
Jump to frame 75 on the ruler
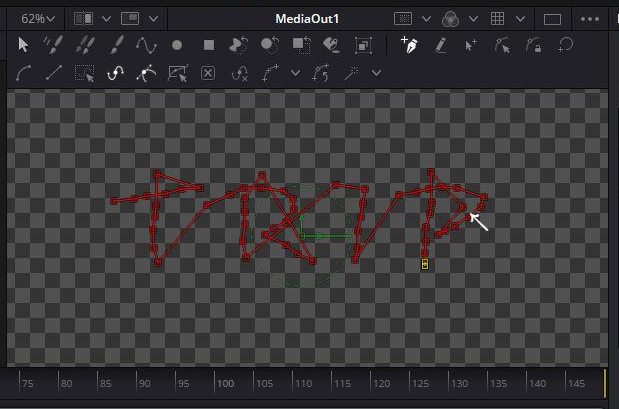tap(28, 383)
